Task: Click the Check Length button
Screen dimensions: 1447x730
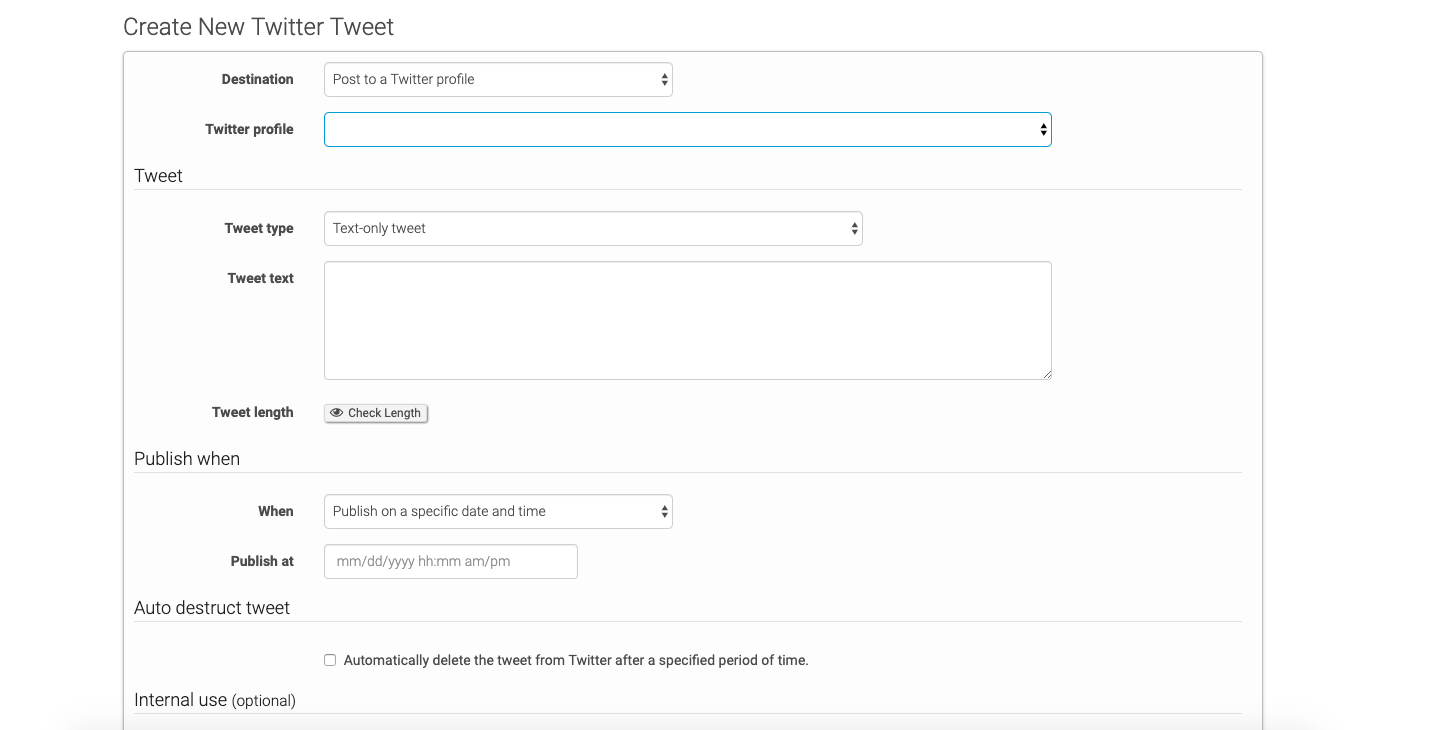Action: tap(376, 413)
